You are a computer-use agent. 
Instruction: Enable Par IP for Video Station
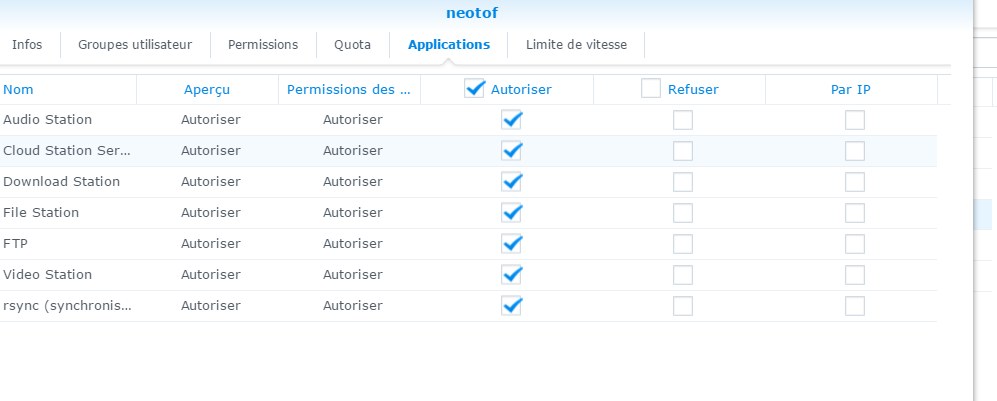point(855,275)
